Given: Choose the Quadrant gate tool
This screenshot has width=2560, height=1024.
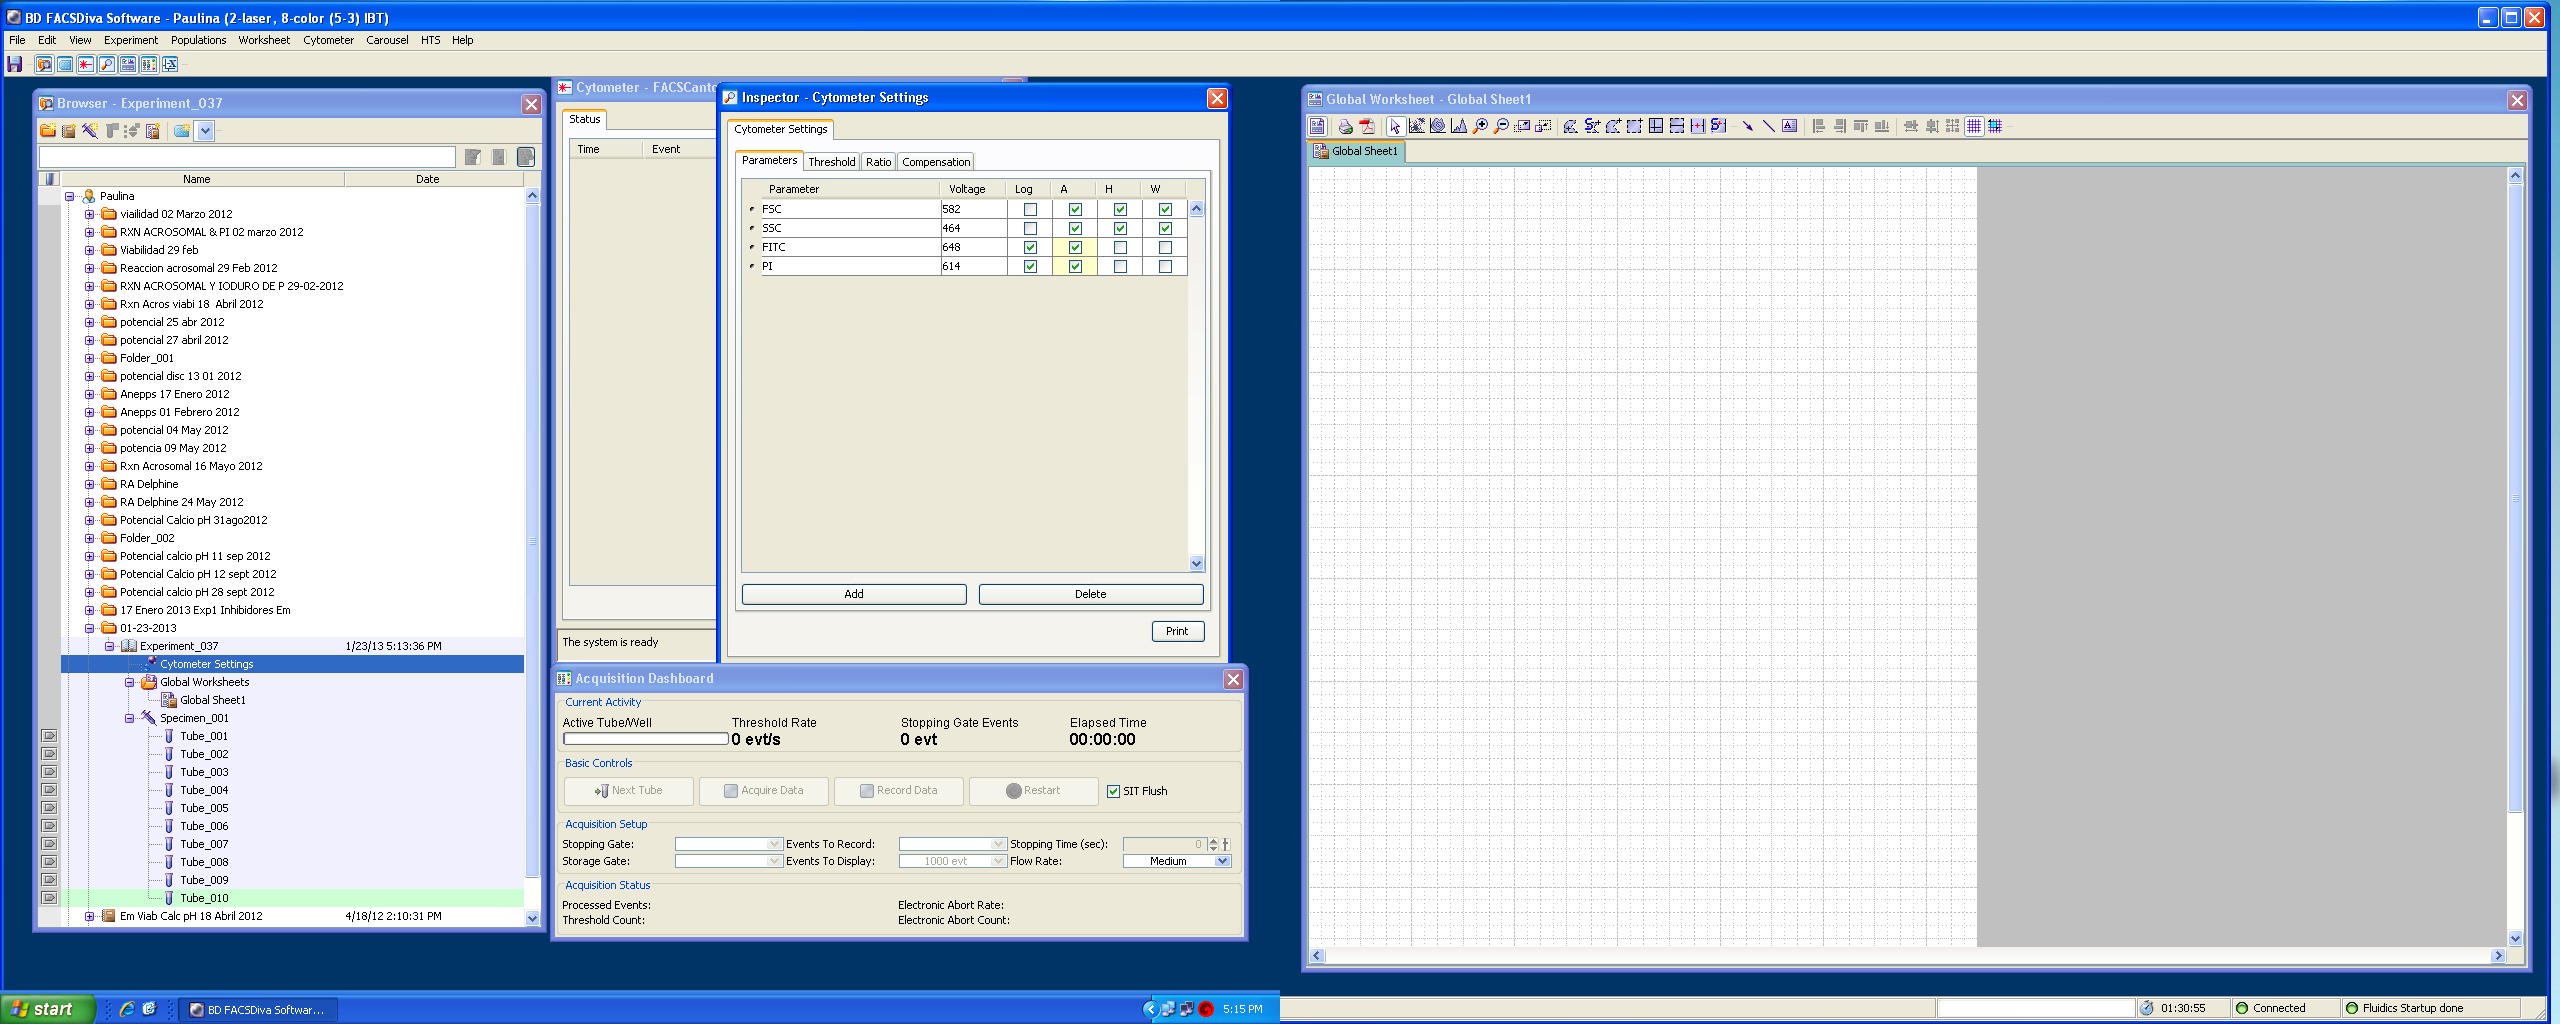Looking at the screenshot, I should coord(1655,126).
